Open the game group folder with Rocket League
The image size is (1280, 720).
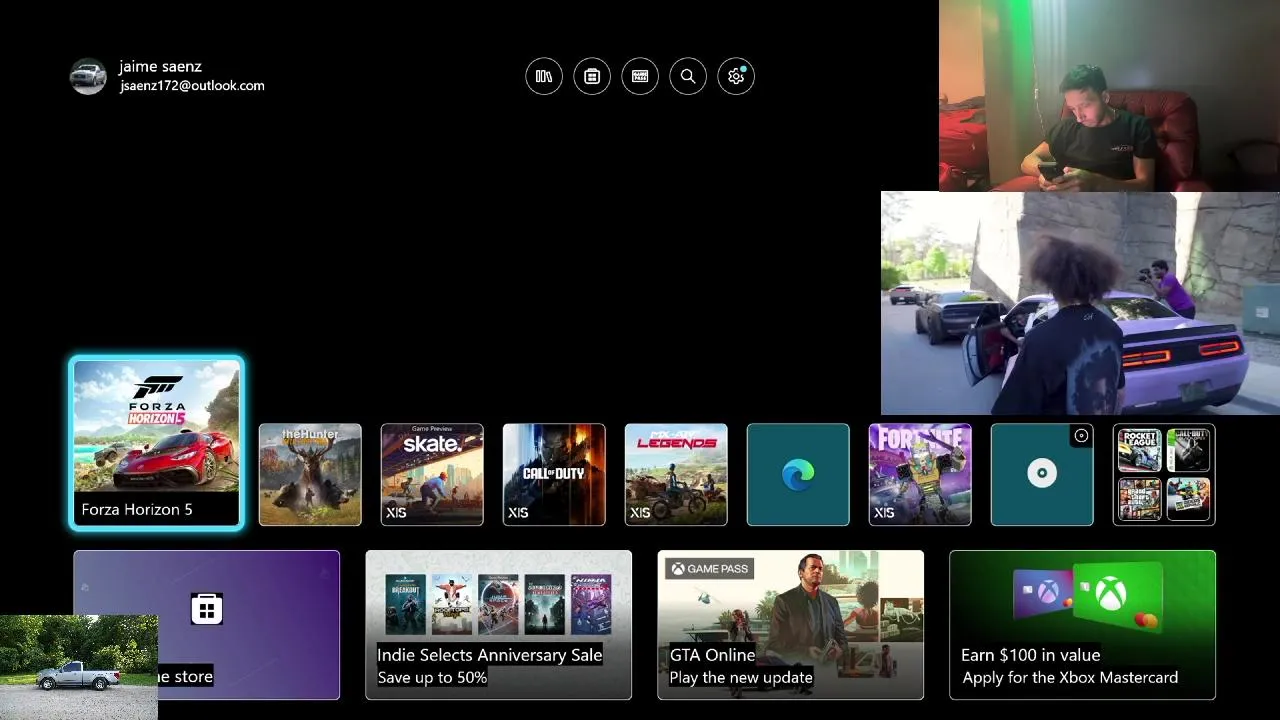click(1164, 474)
